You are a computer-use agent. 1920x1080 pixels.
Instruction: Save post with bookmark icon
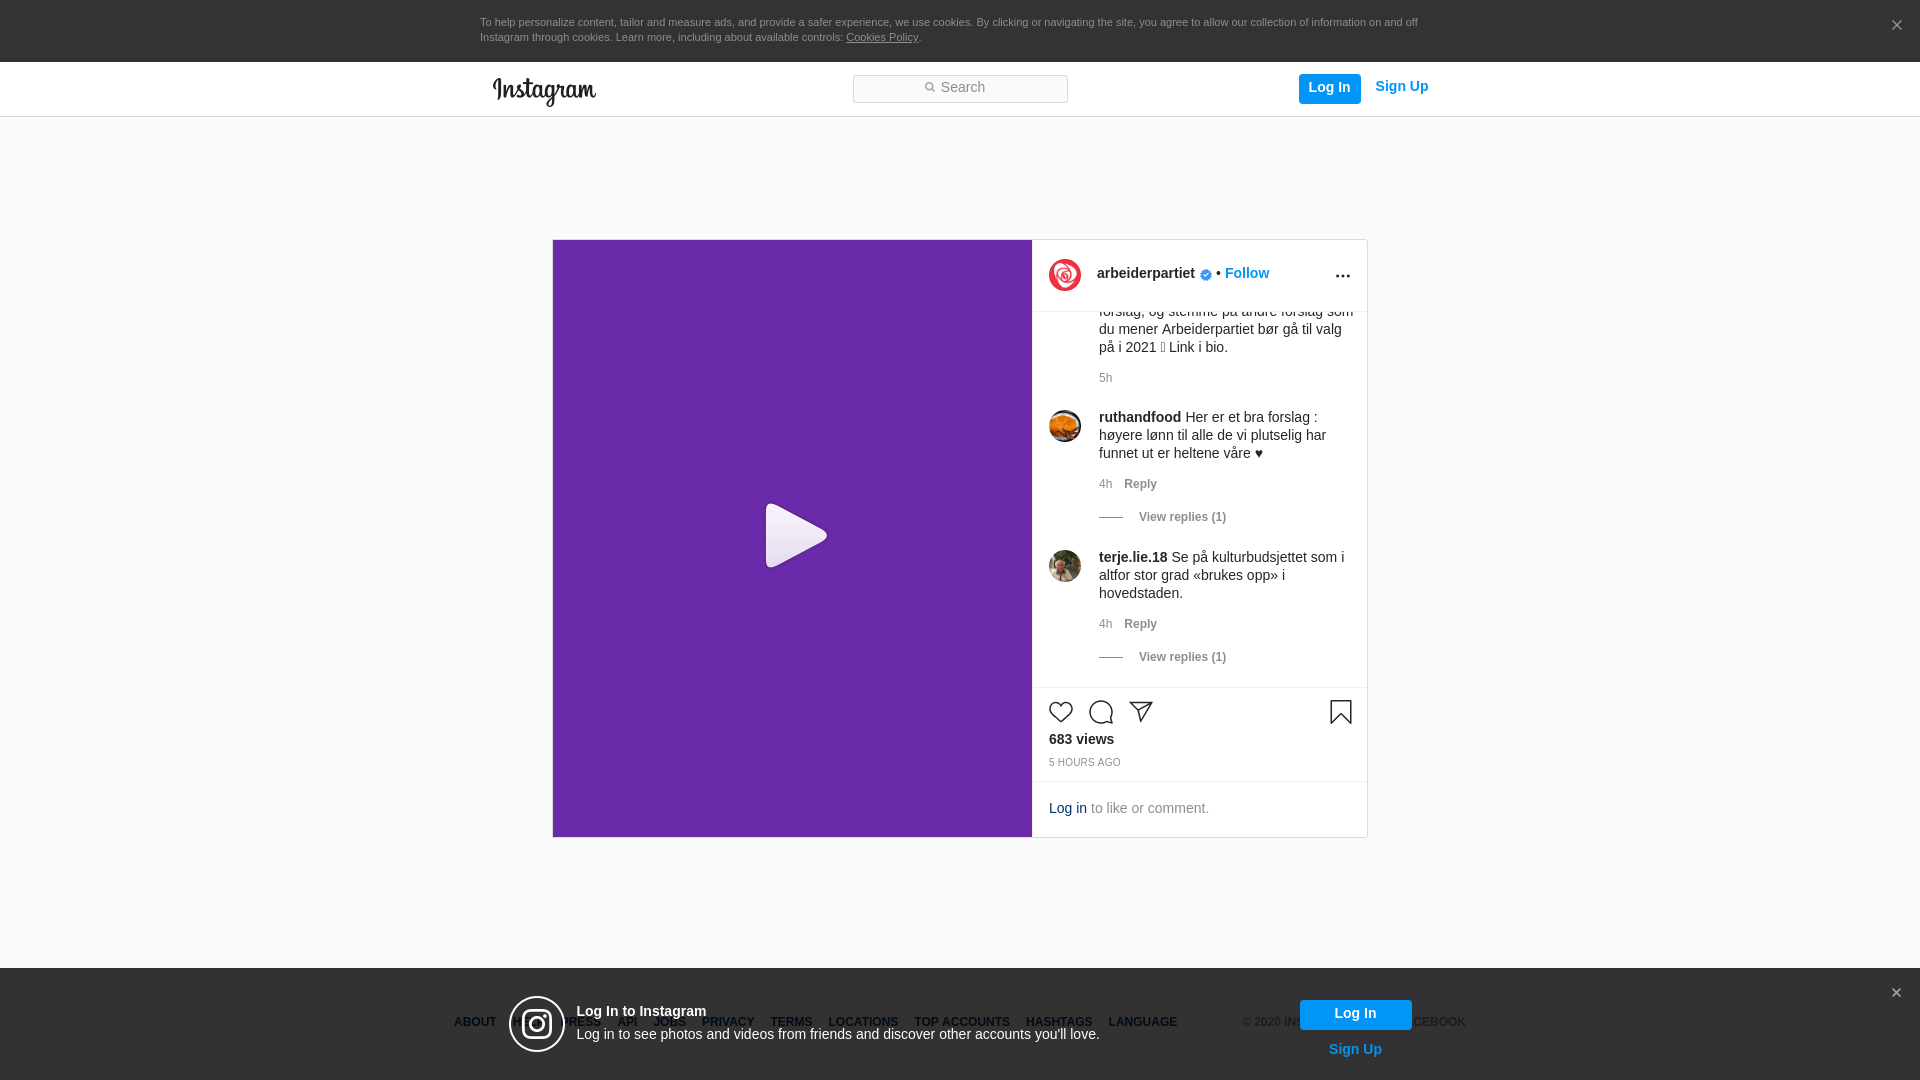tap(1341, 712)
